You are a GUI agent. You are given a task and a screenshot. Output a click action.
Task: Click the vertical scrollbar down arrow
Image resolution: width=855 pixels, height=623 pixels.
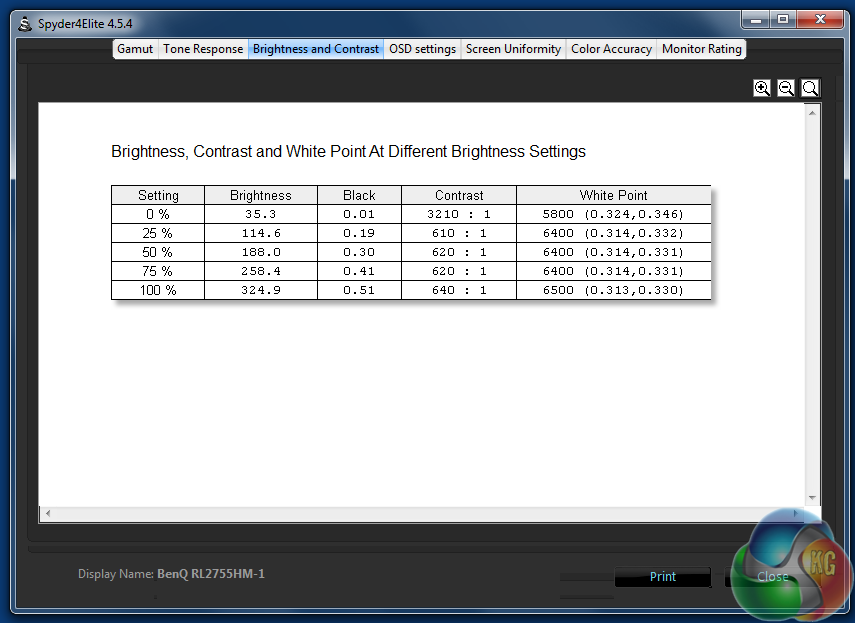(x=812, y=498)
